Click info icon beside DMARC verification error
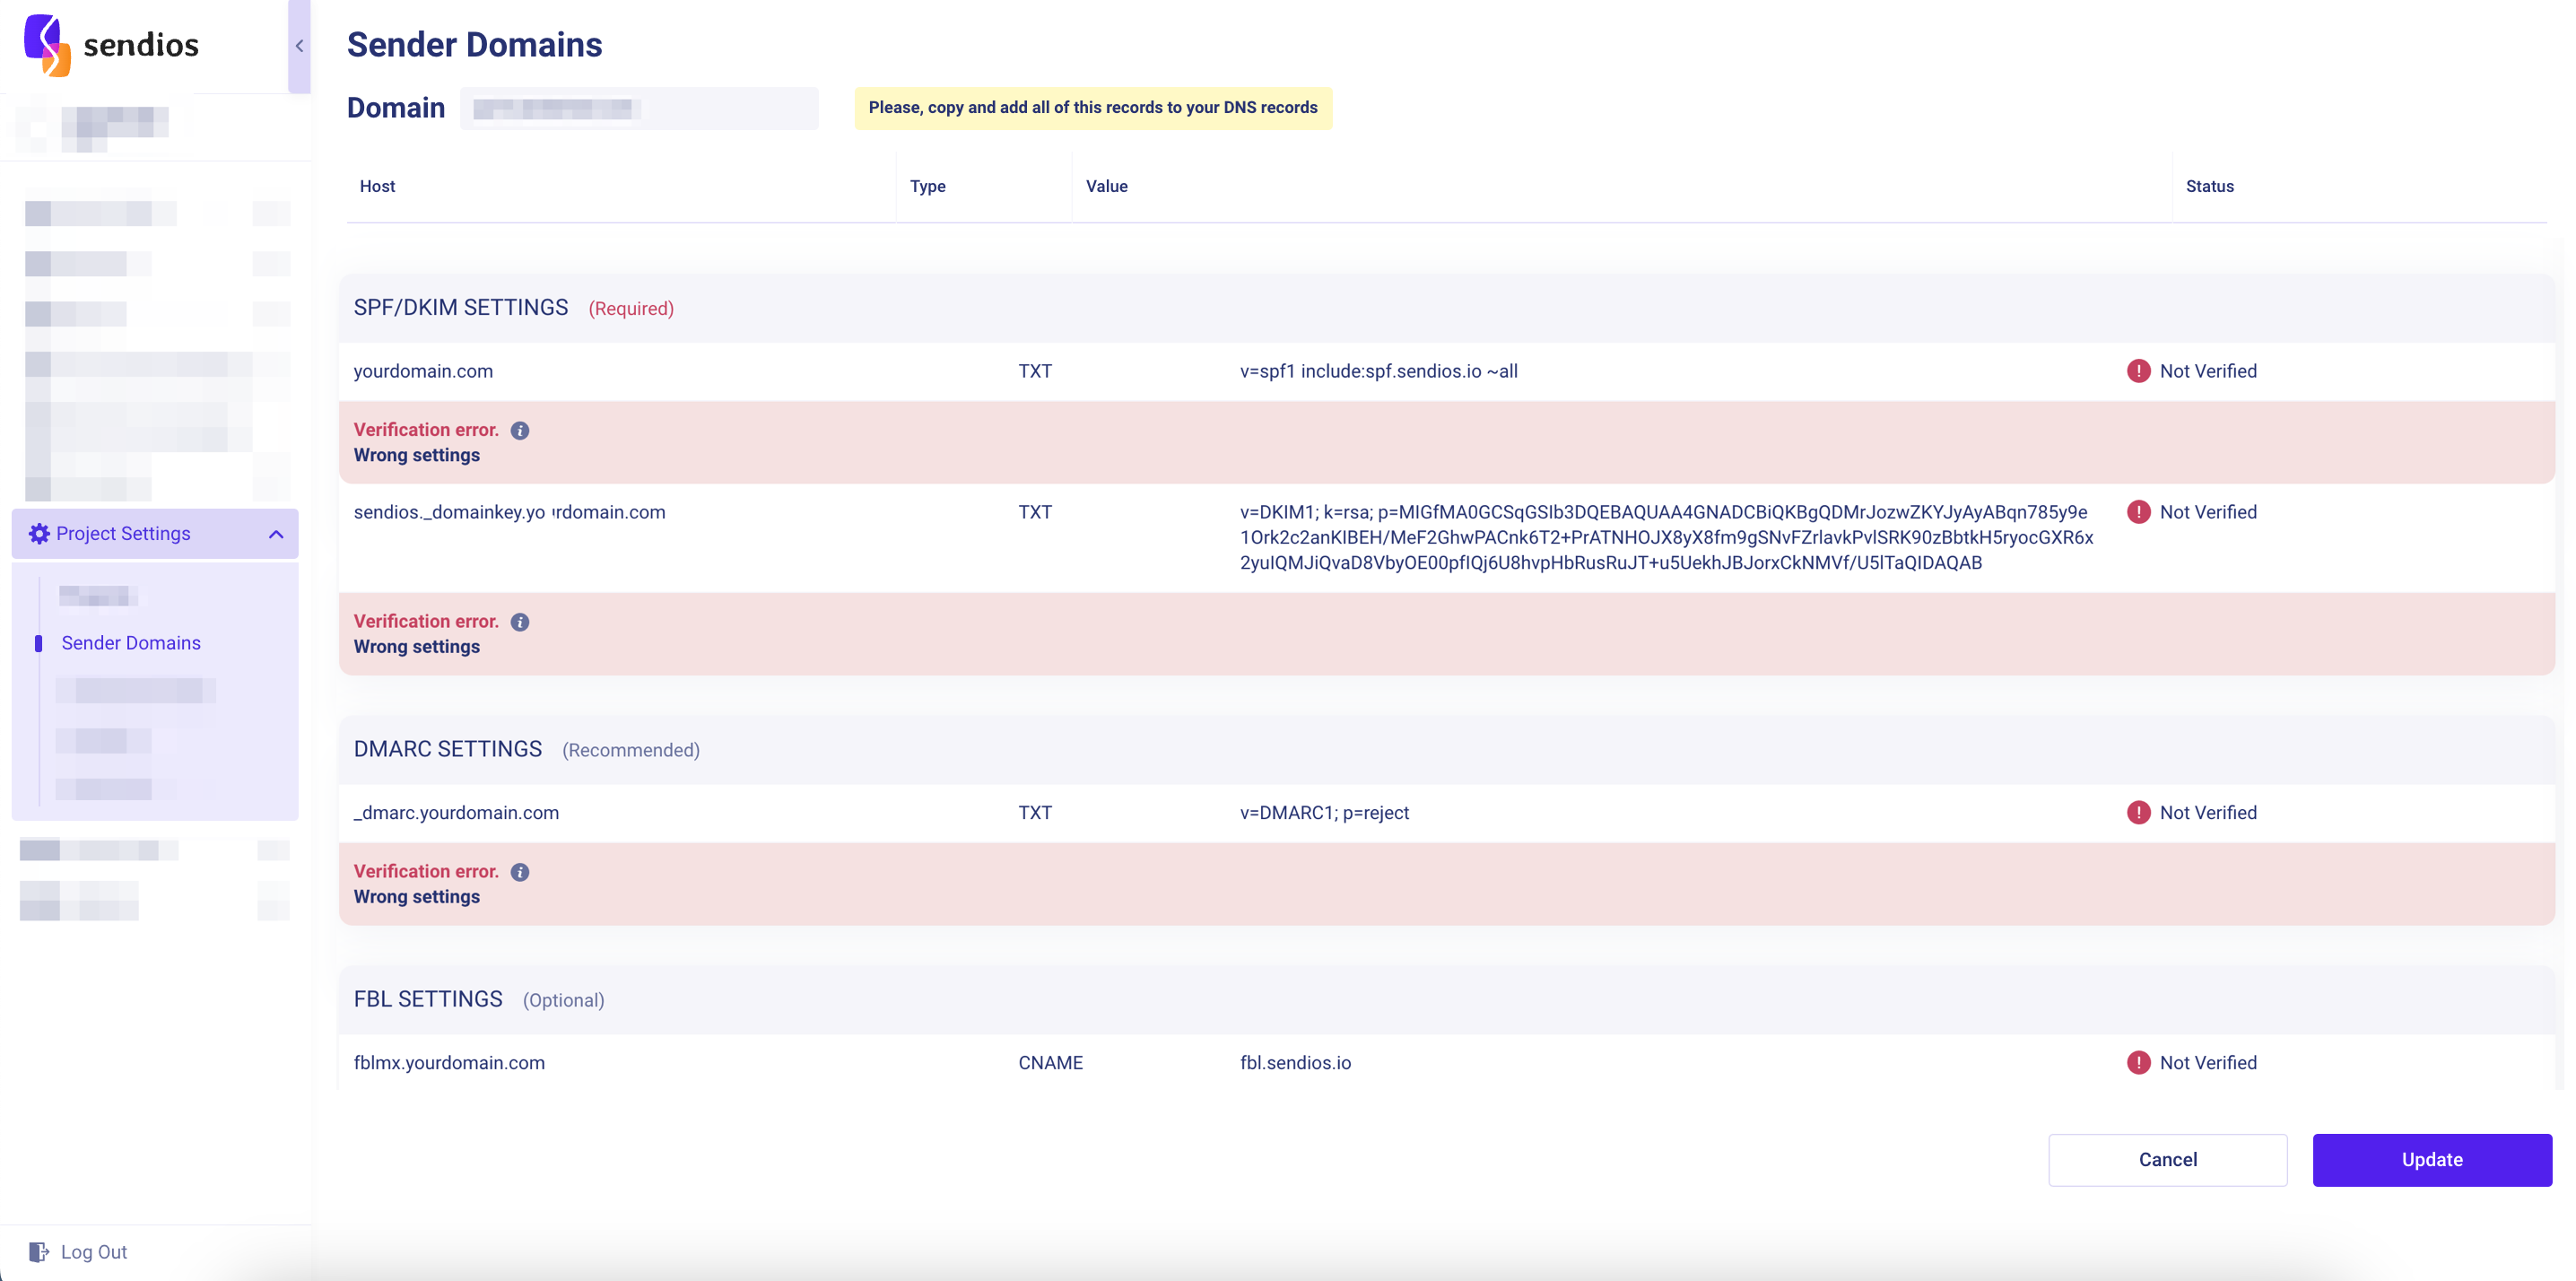Viewport: 2576px width, 1281px height. click(520, 872)
